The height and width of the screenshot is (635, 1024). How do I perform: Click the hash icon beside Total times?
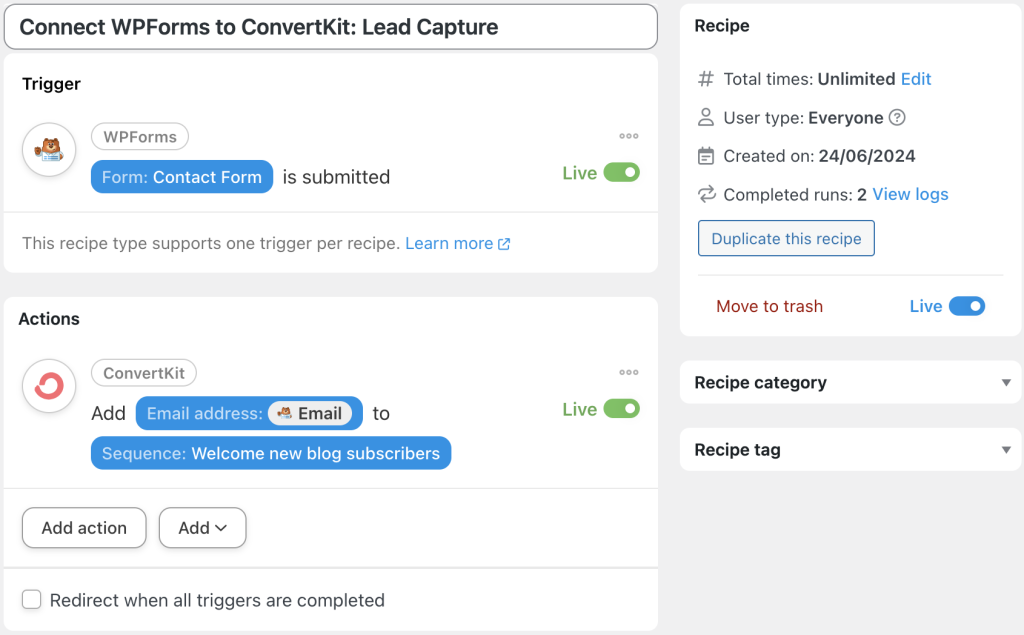pyautogui.click(x=707, y=79)
